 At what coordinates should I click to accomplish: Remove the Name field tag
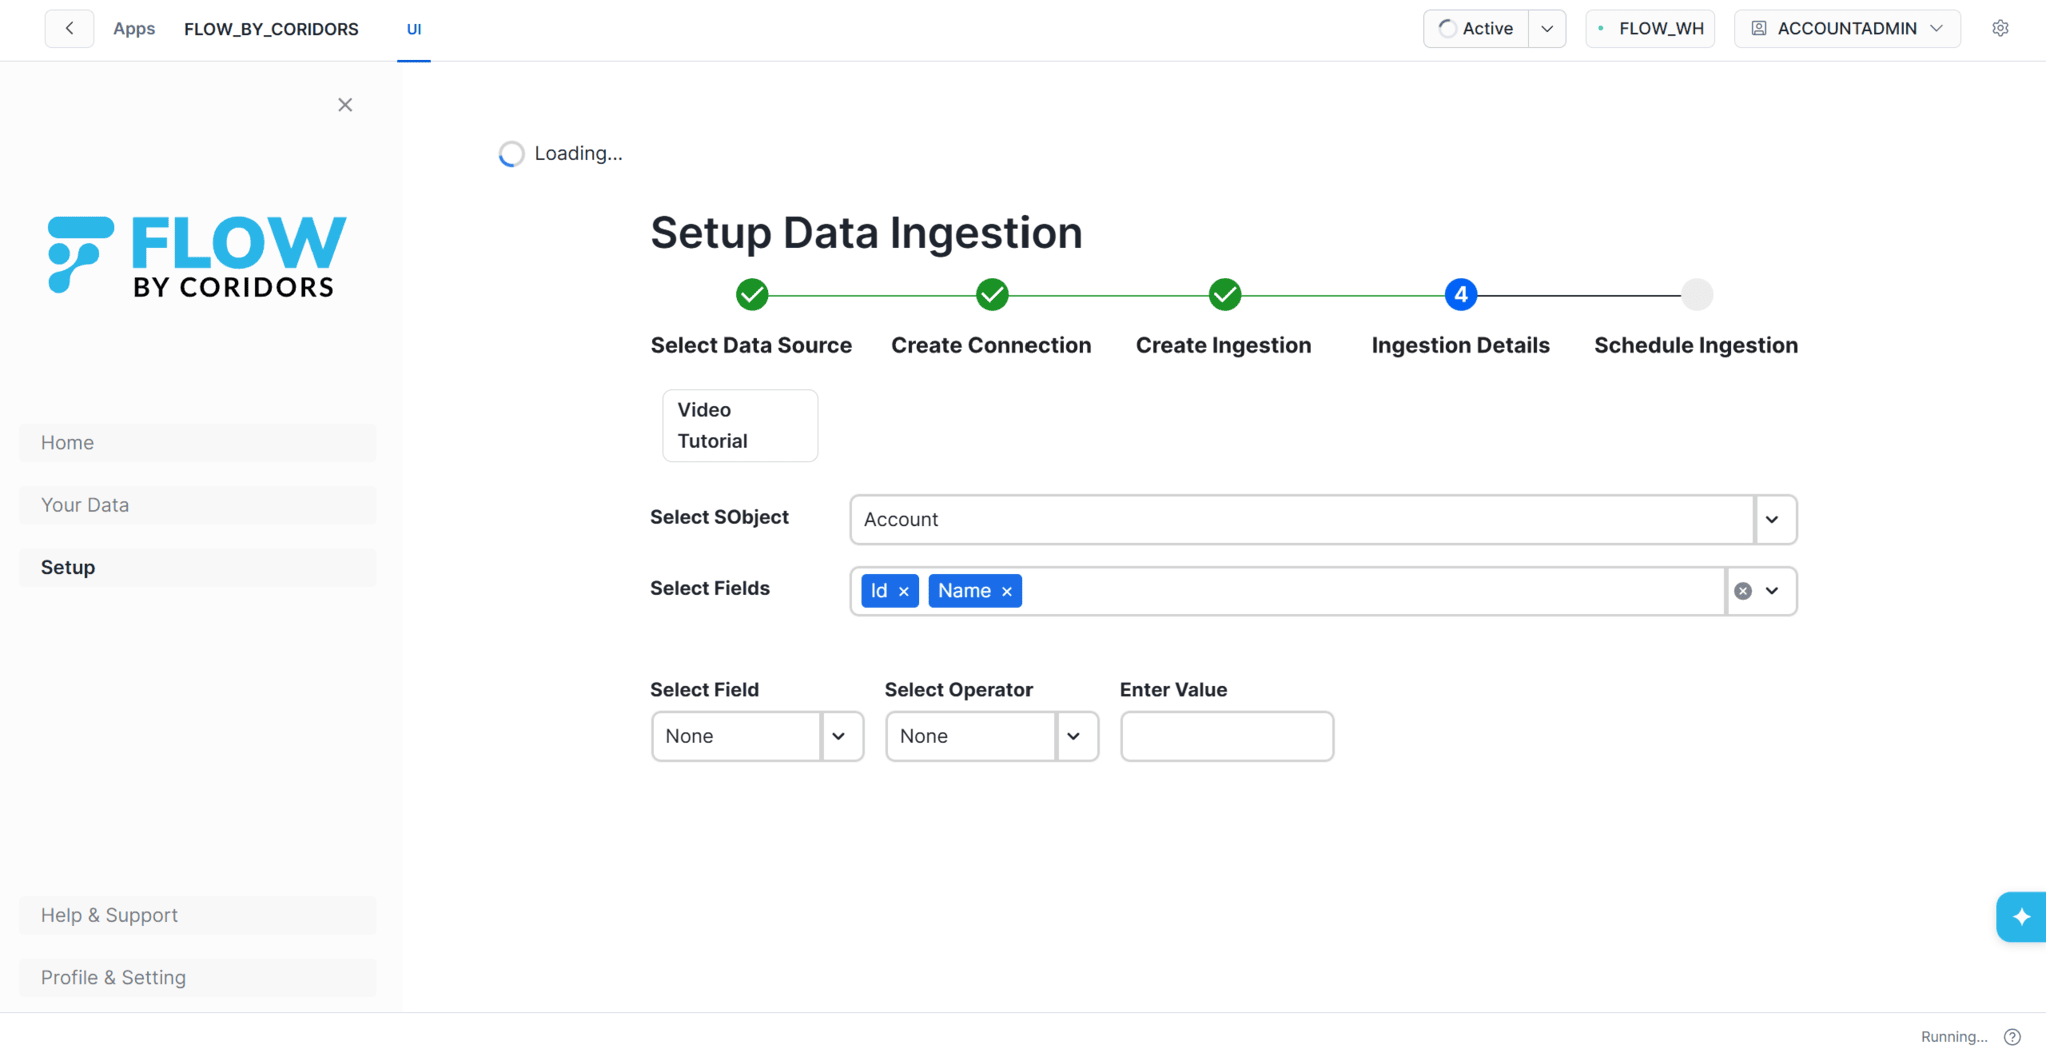pos(1007,592)
